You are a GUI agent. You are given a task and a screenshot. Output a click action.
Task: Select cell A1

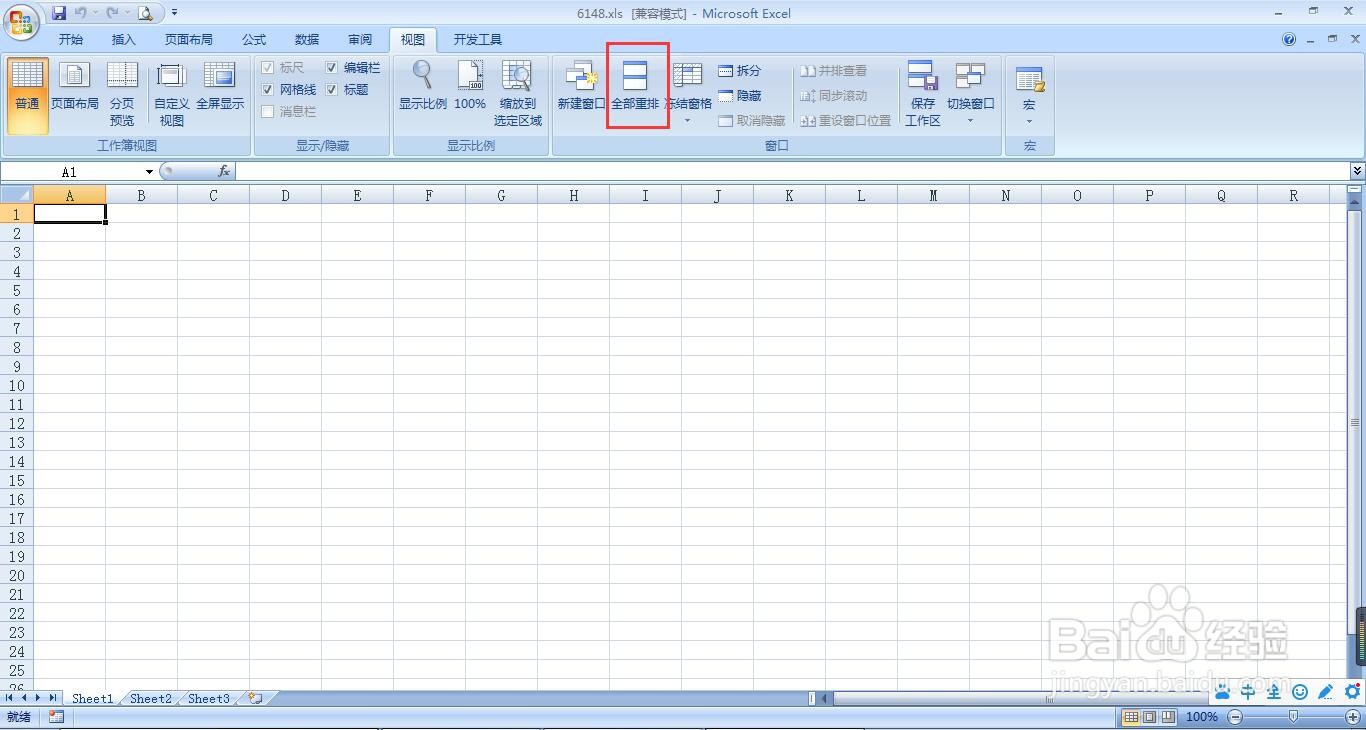pyautogui.click(x=69, y=214)
